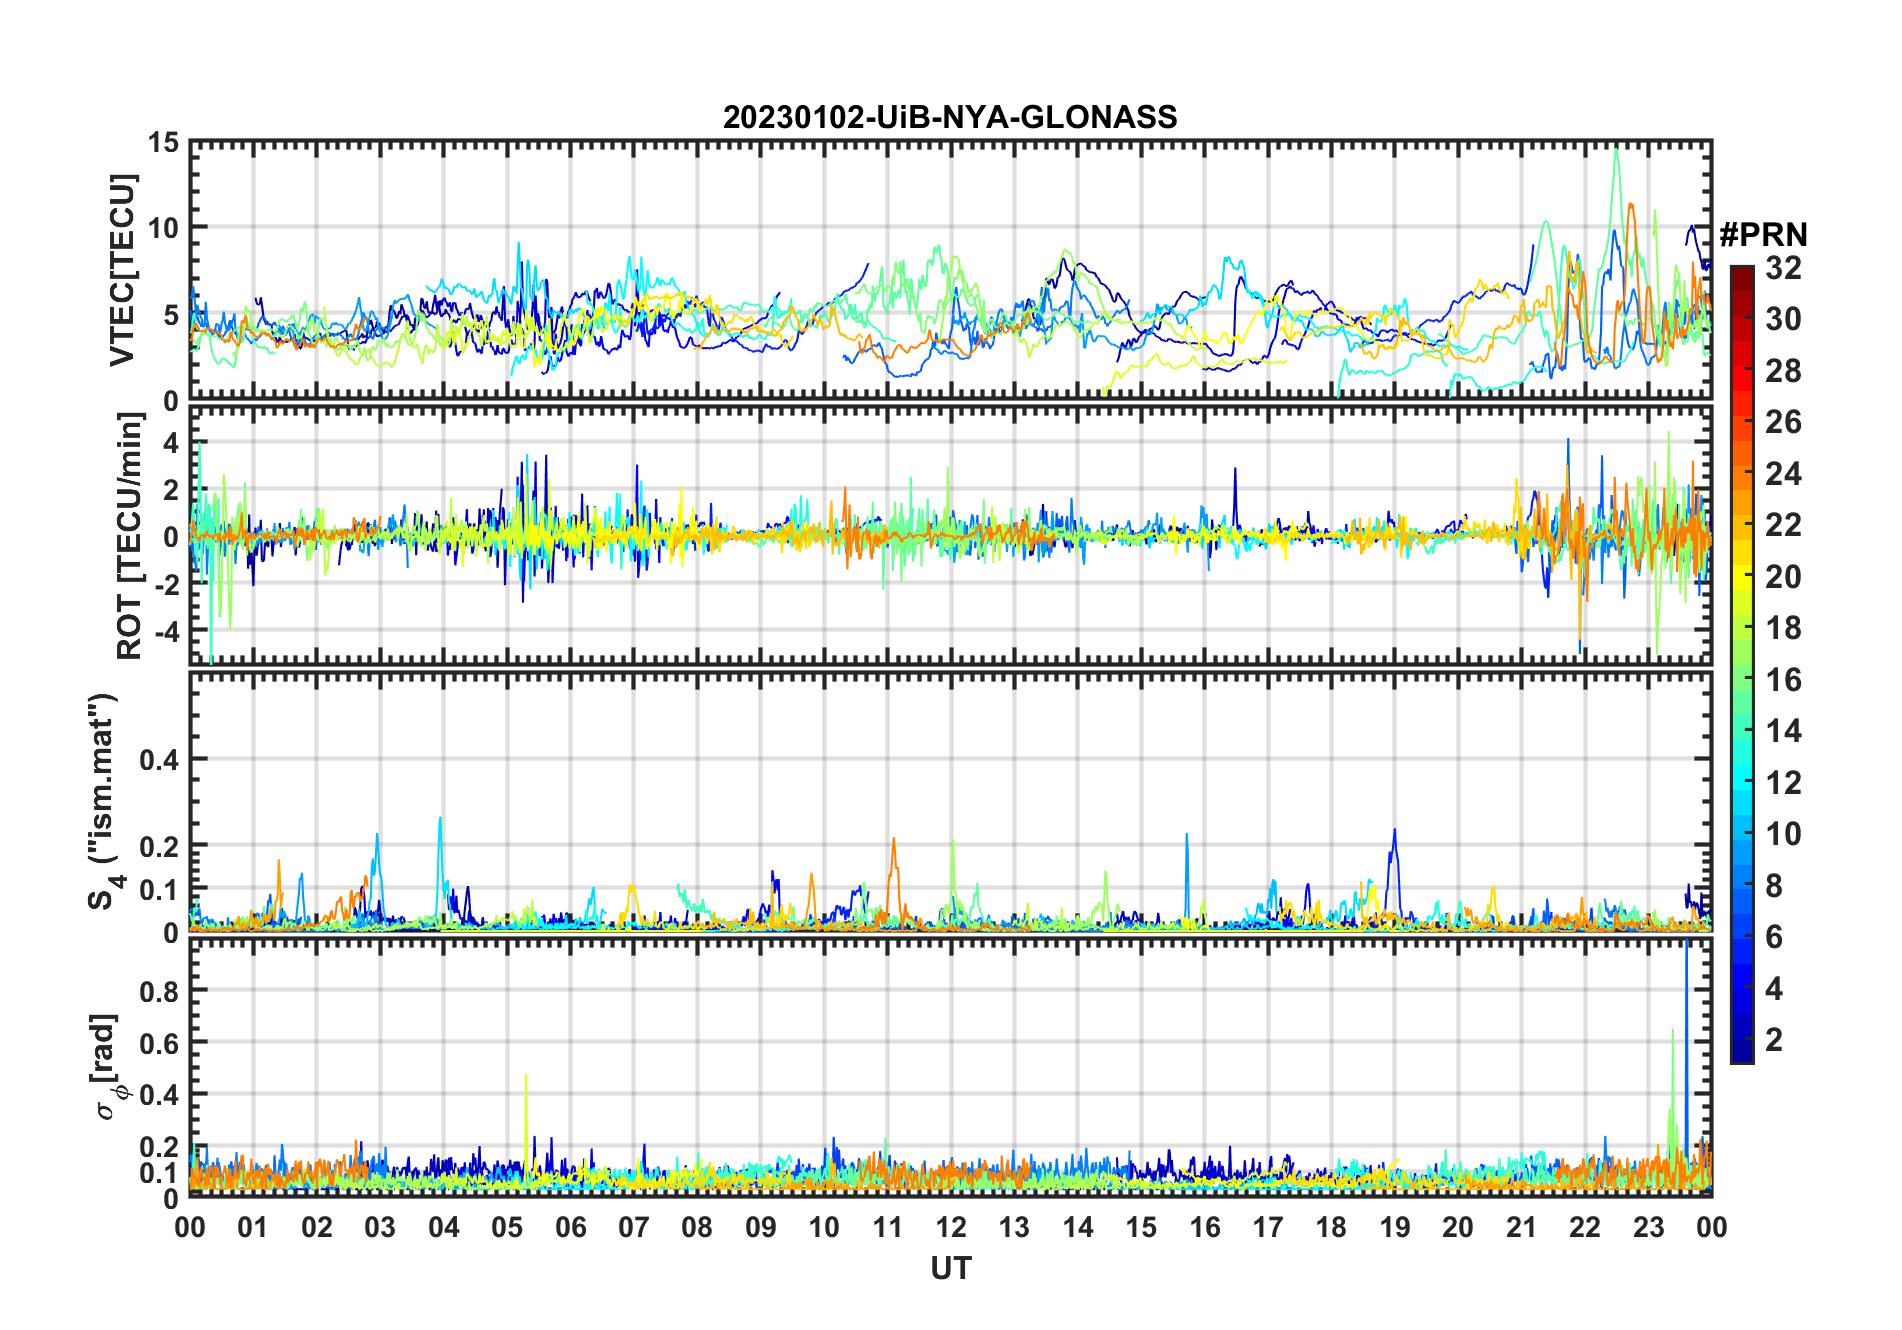Click colorbar tick label 18
The height and width of the screenshot is (1330, 1902).
point(1783,628)
